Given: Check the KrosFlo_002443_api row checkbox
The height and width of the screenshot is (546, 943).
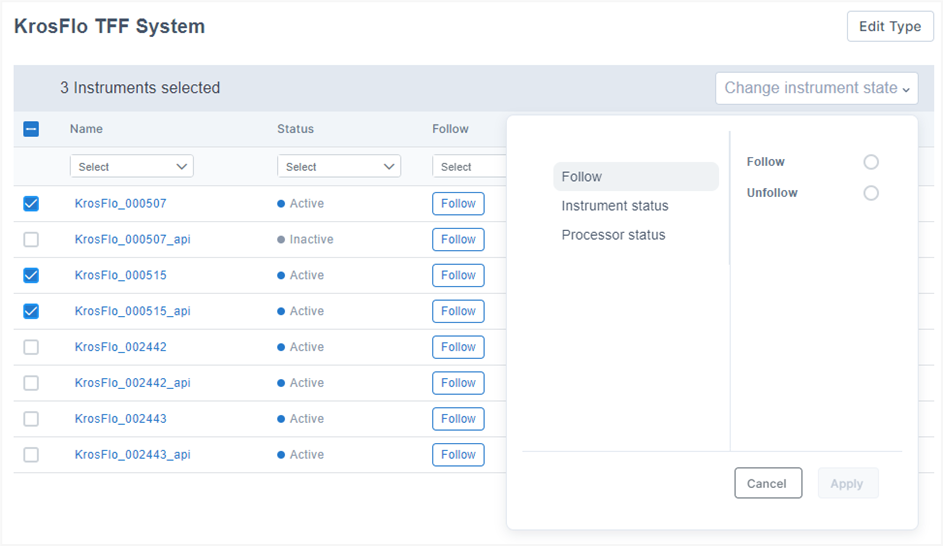Looking at the screenshot, I should [31, 455].
